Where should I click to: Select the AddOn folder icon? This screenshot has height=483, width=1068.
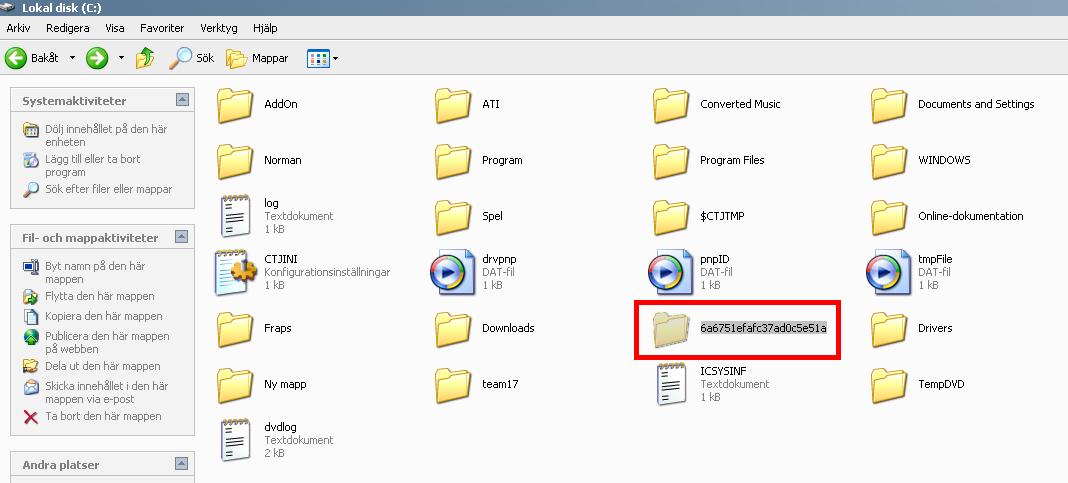click(x=235, y=105)
